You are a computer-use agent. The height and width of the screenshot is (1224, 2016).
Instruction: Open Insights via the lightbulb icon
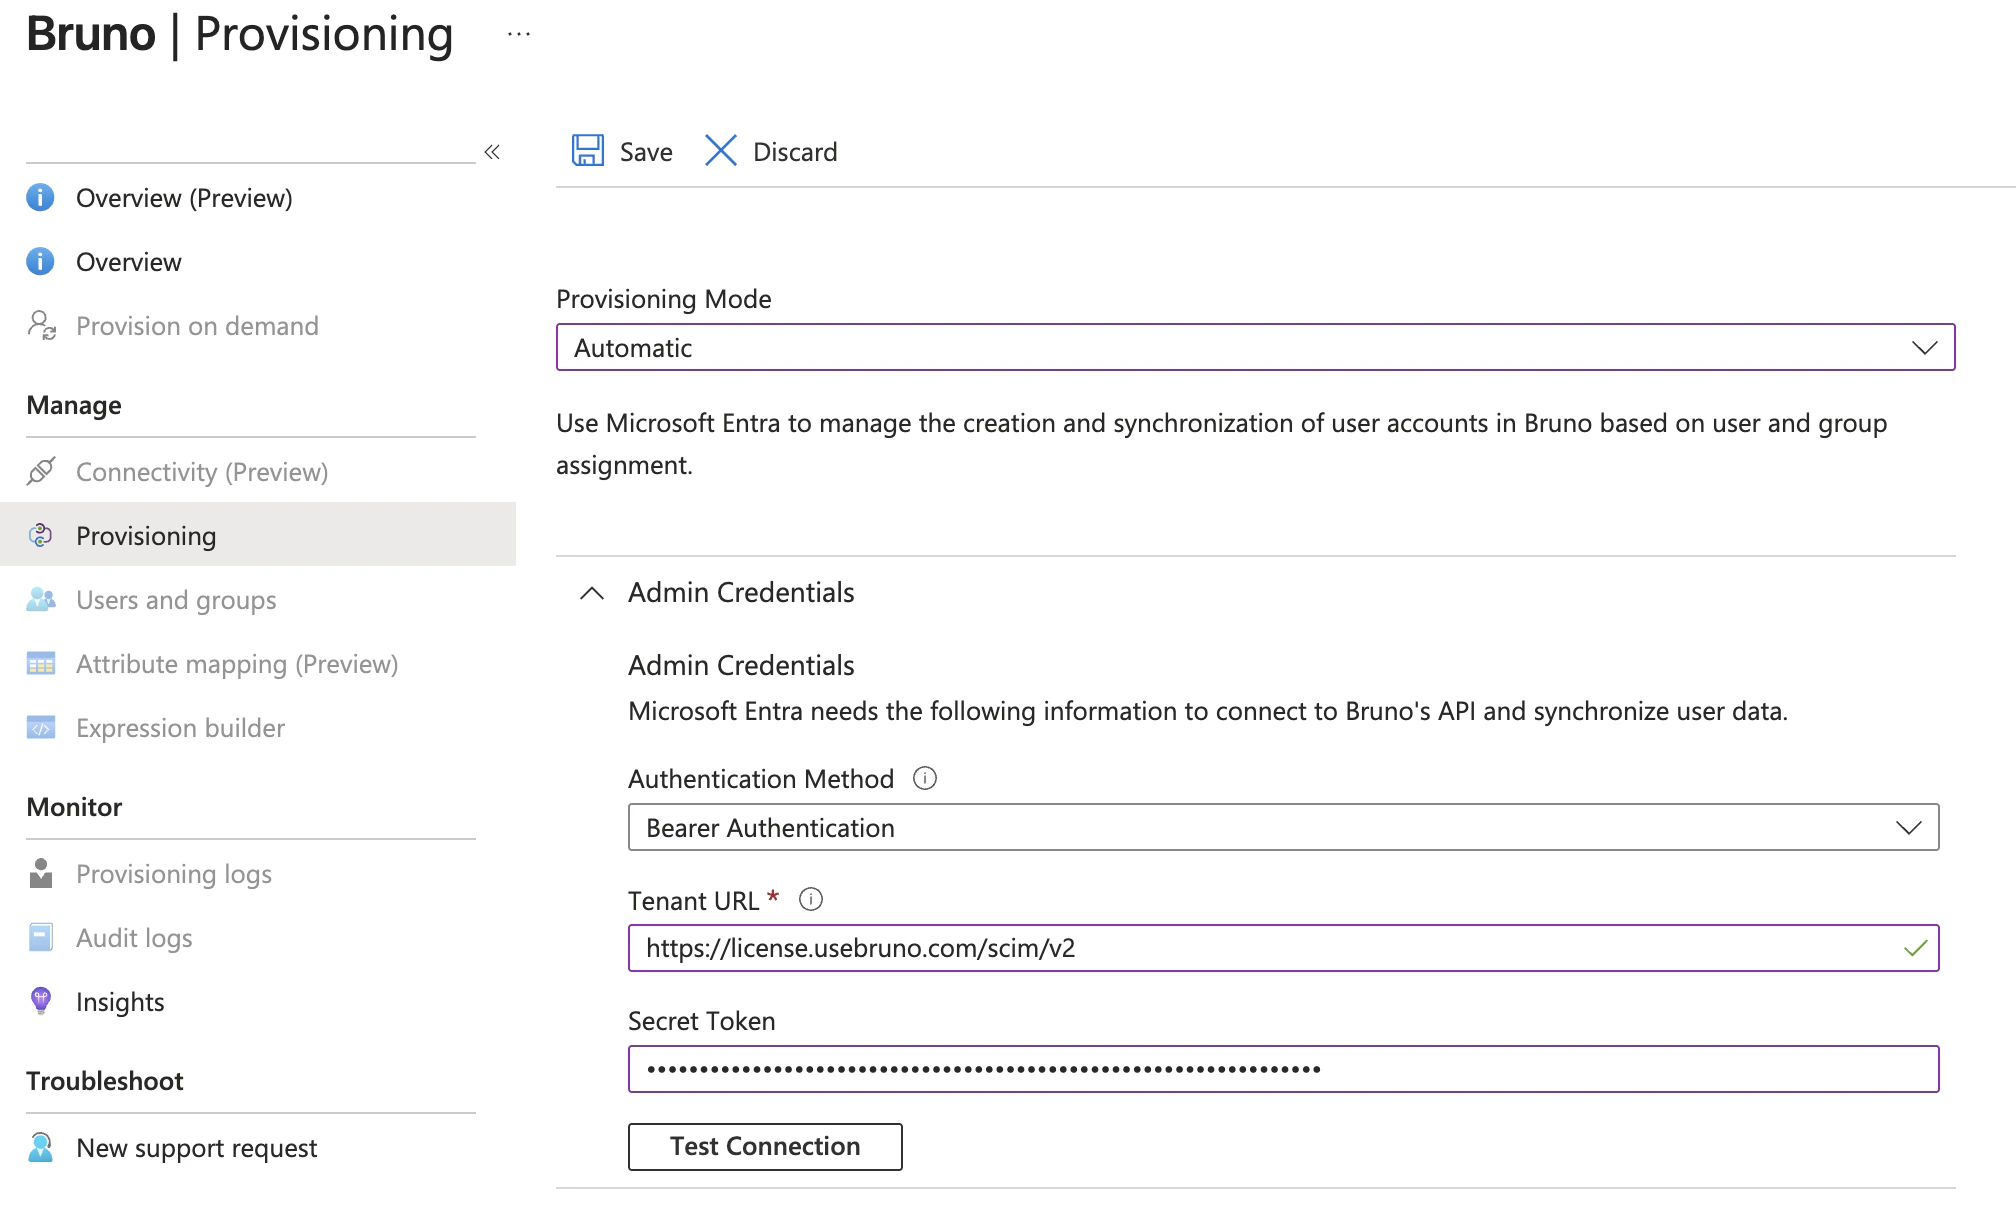coord(41,1000)
